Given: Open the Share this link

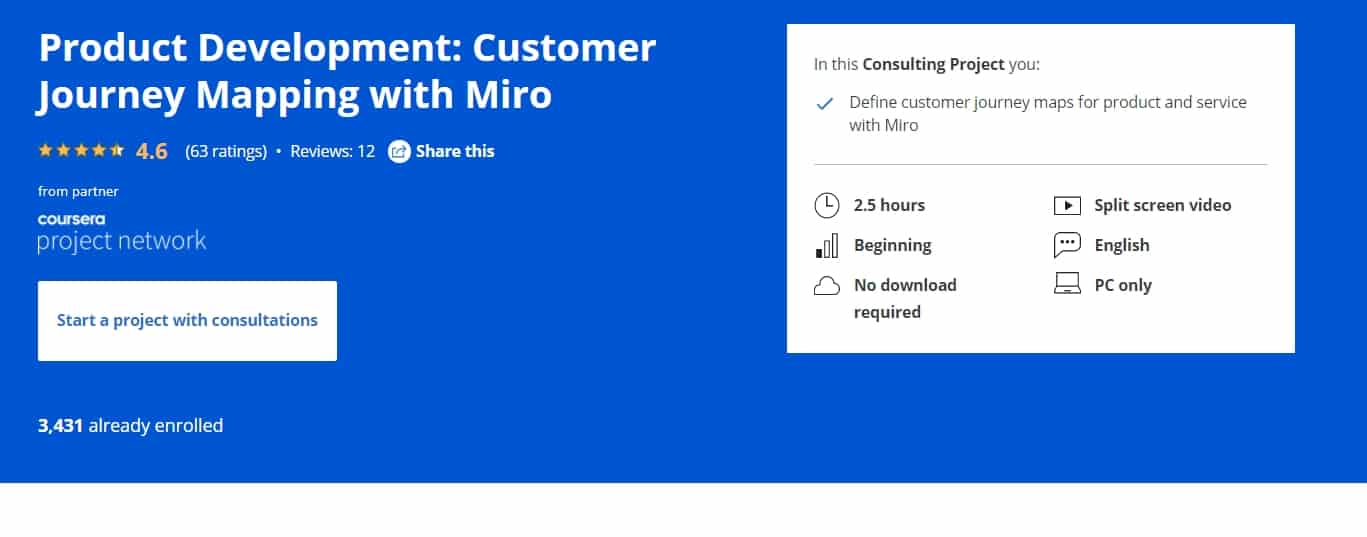Looking at the screenshot, I should (x=455, y=152).
